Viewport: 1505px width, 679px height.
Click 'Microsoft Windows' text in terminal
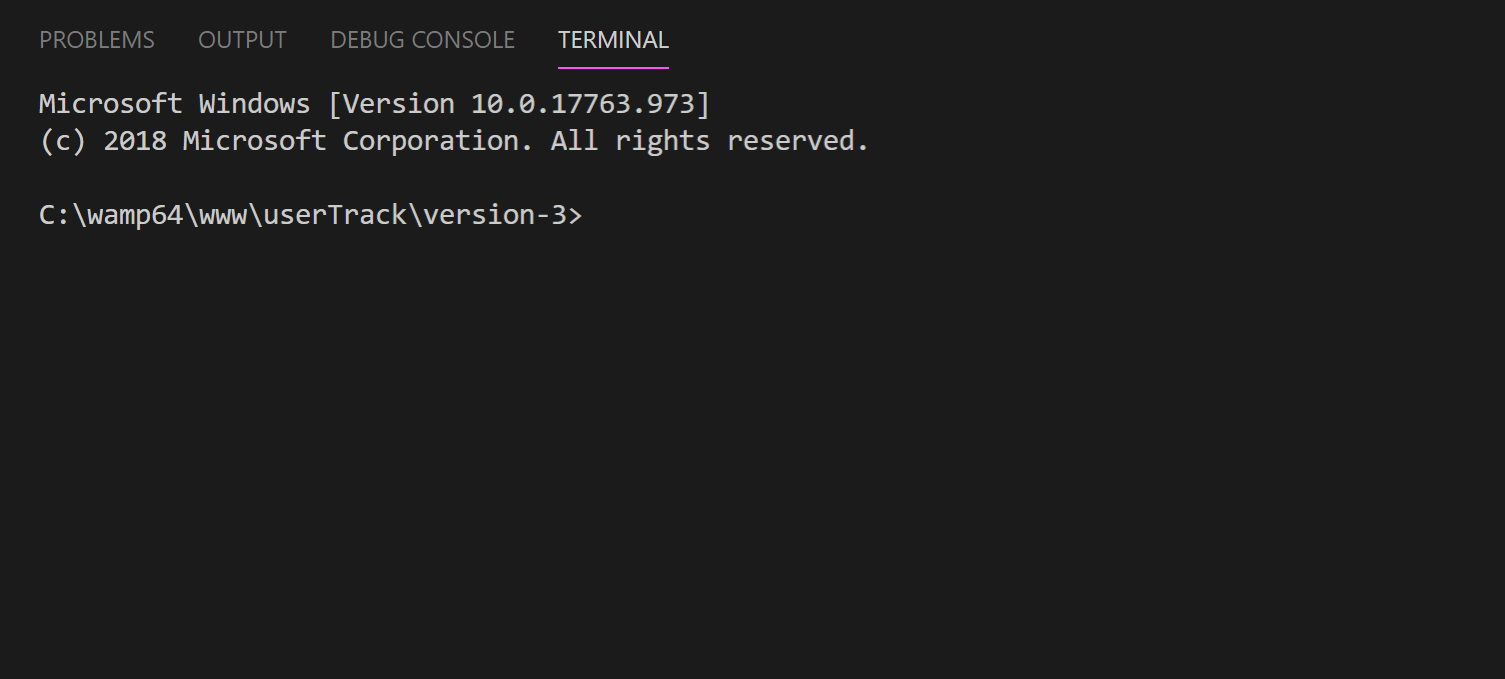point(174,103)
